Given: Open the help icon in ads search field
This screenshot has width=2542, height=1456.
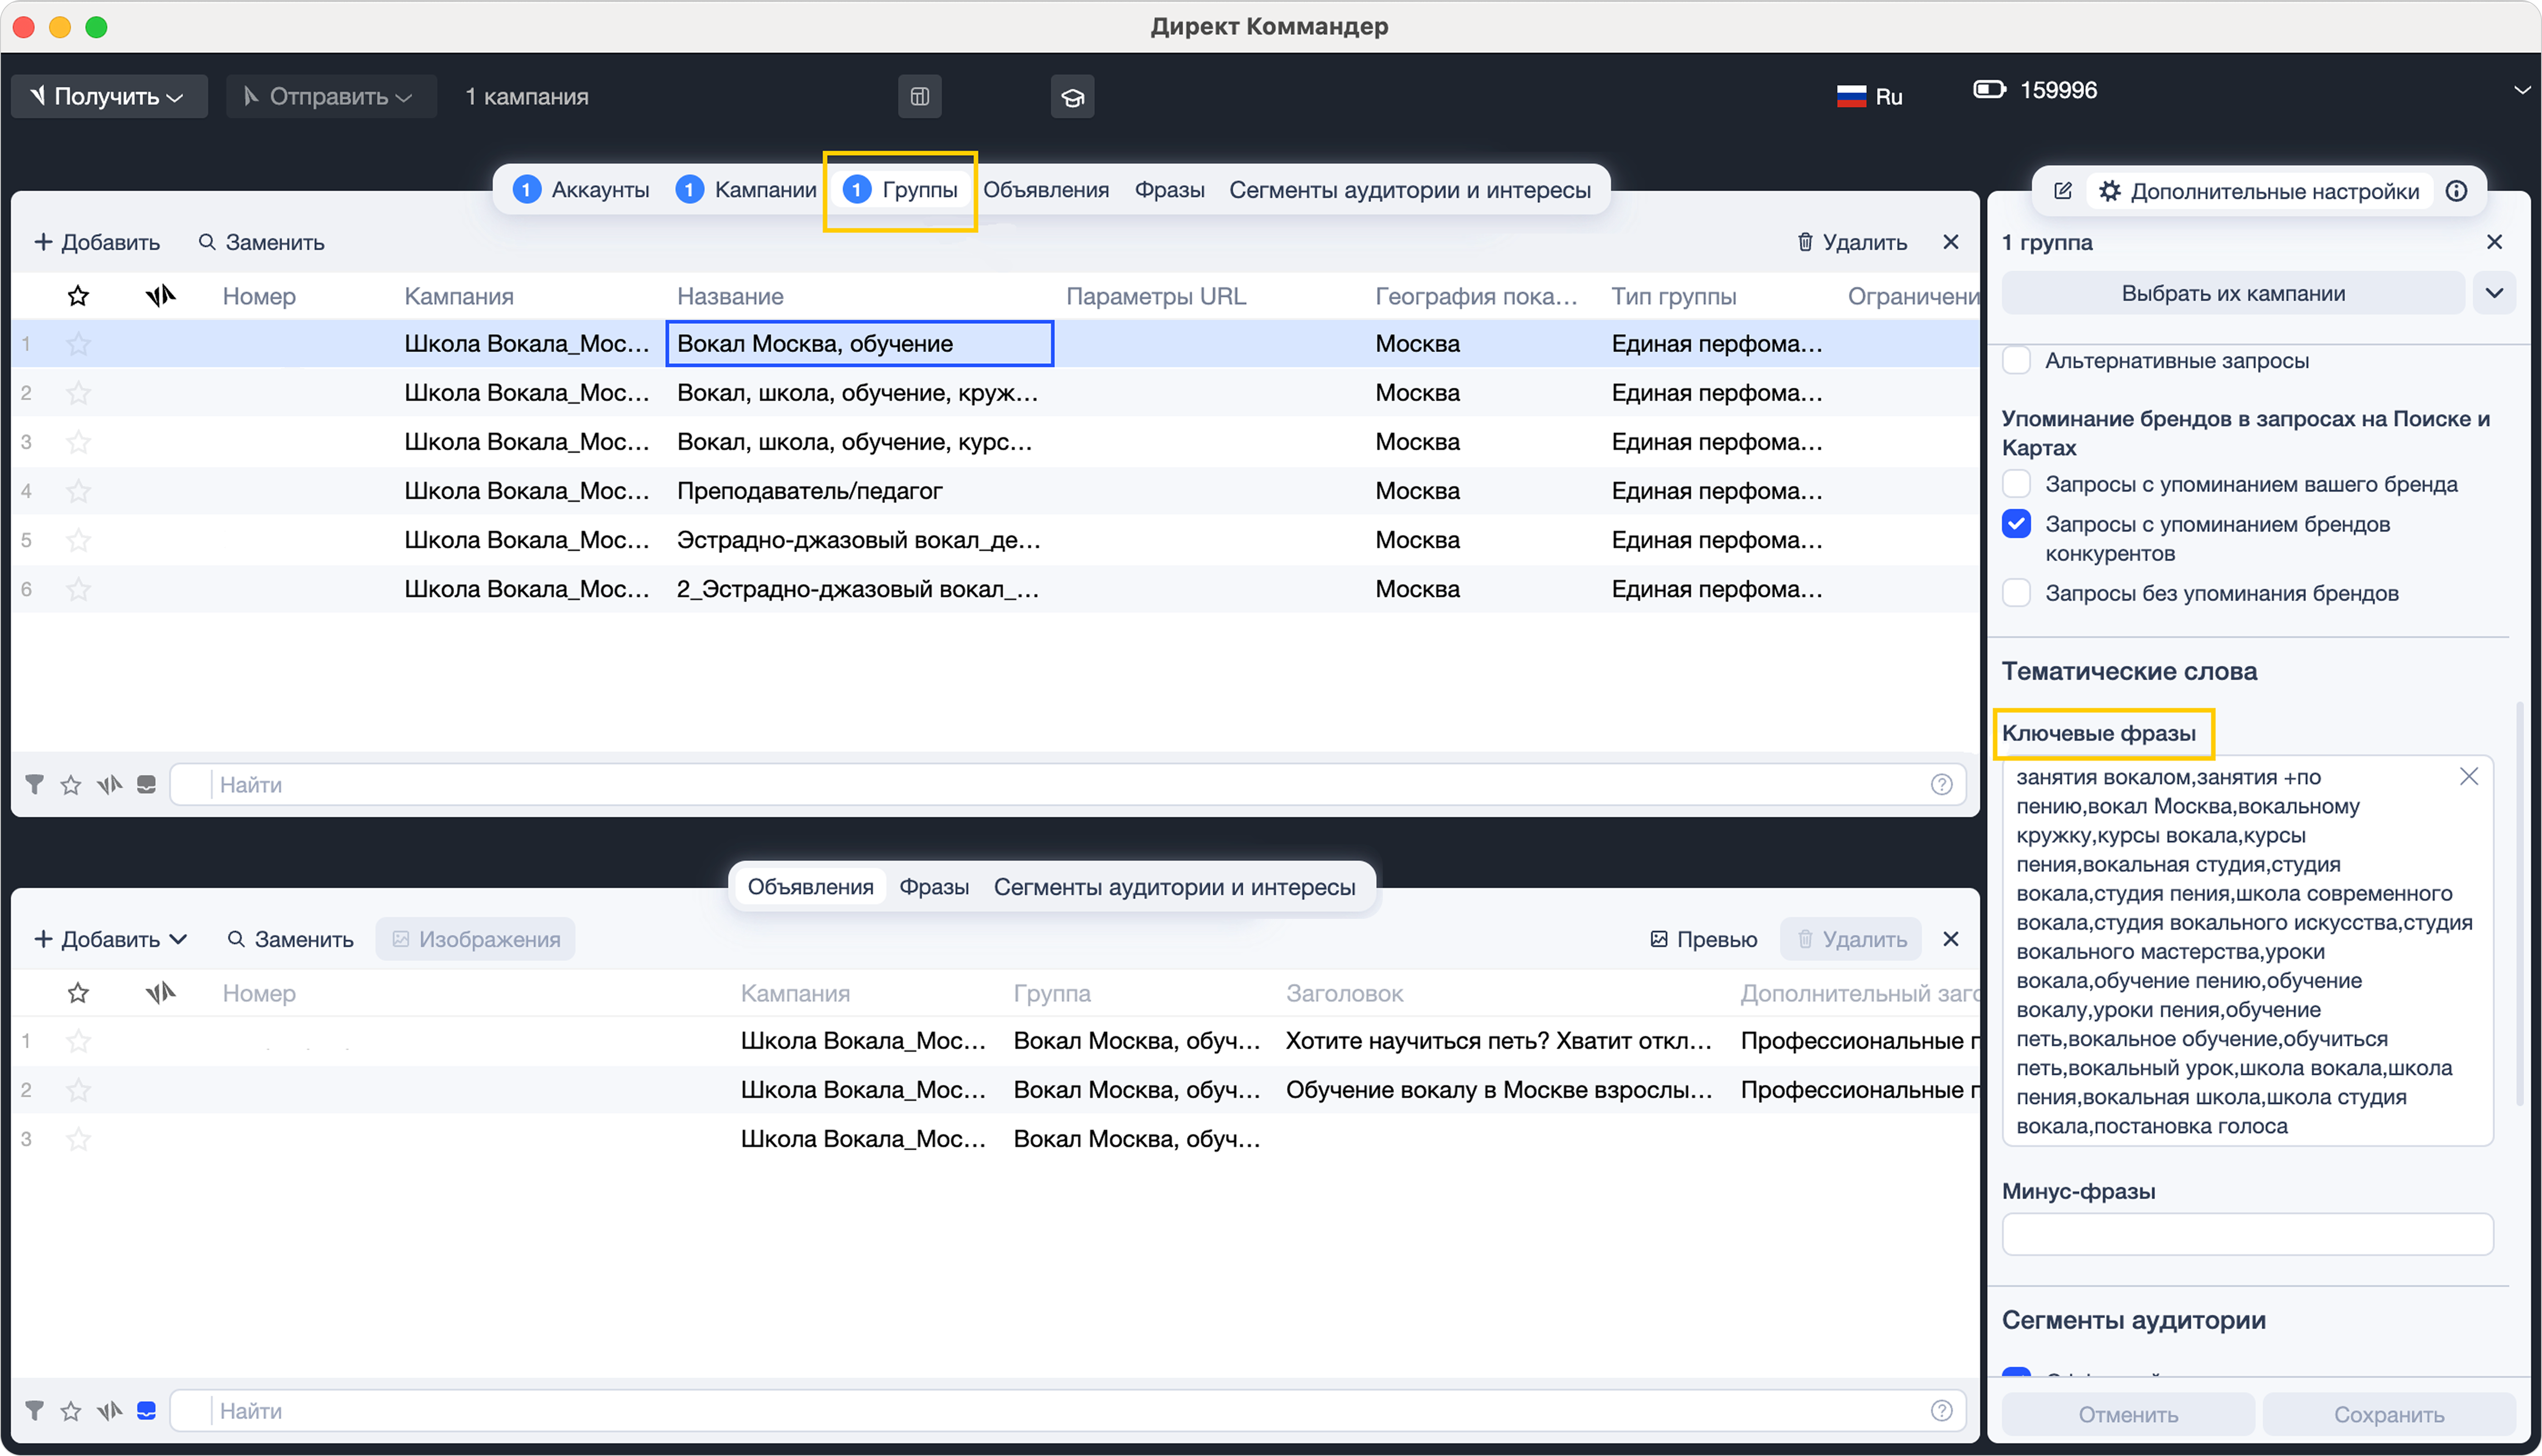Looking at the screenshot, I should 1941,1411.
